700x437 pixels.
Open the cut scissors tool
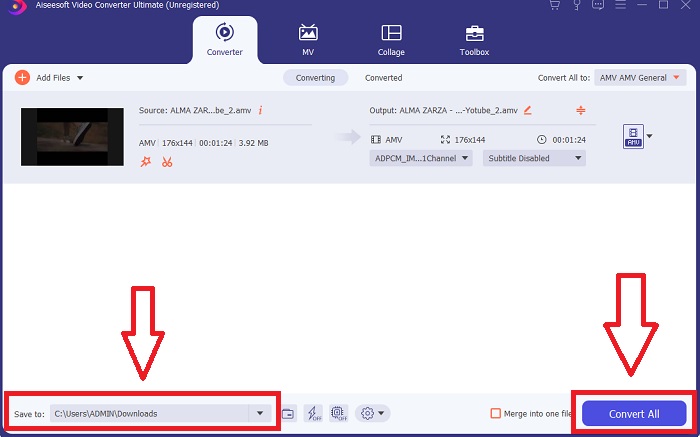coord(167,162)
